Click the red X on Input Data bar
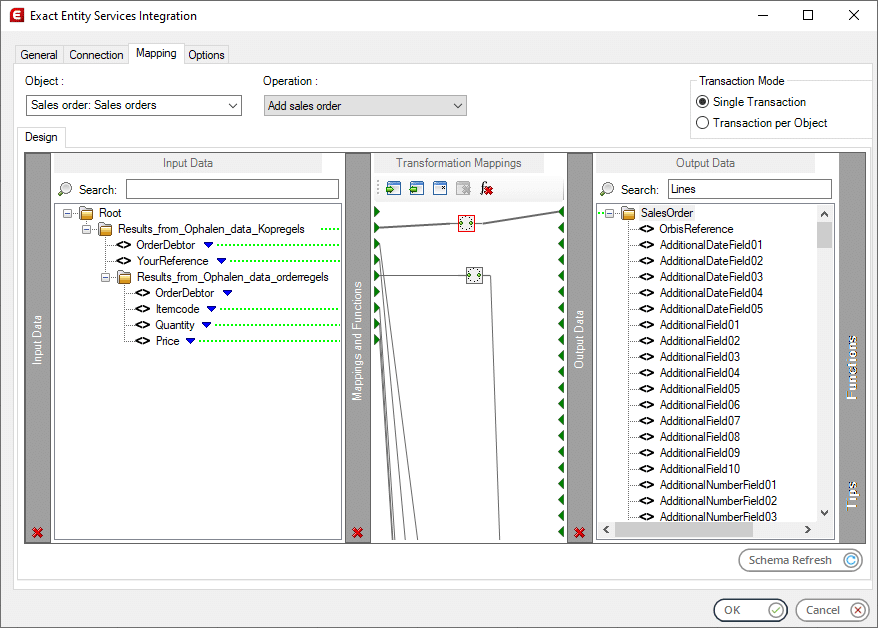This screenshot has height=628, width=878. point(38,532)
